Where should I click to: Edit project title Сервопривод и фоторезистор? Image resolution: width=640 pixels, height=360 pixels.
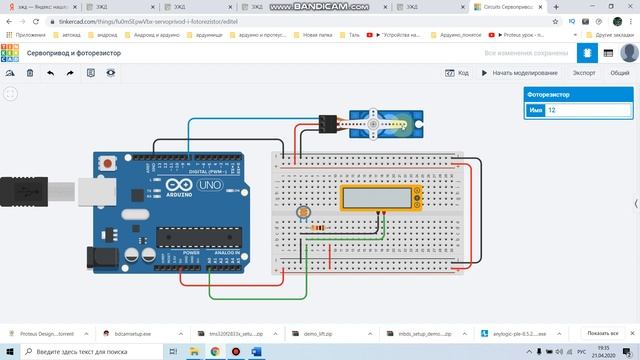(74, 53)
